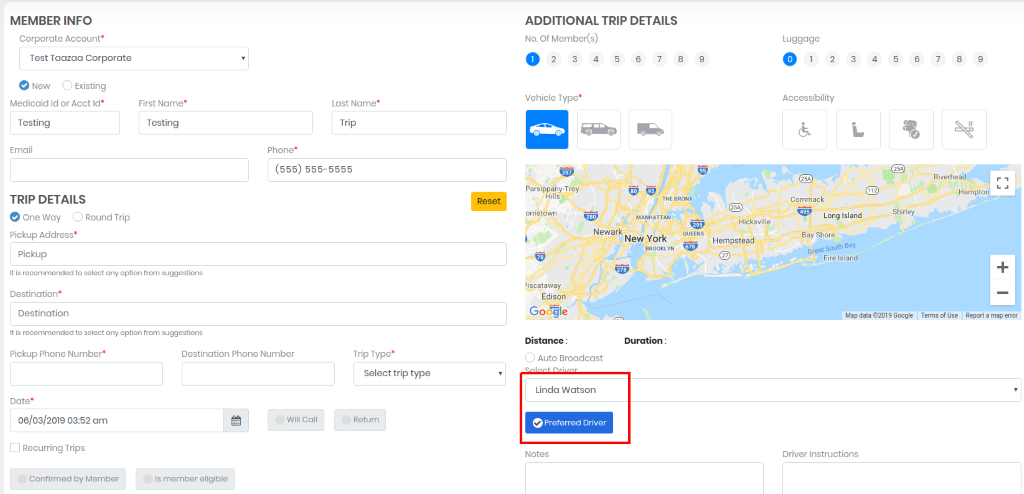Set number of members to 4
The image size is (1024, 494).
[x=596, y=59]
